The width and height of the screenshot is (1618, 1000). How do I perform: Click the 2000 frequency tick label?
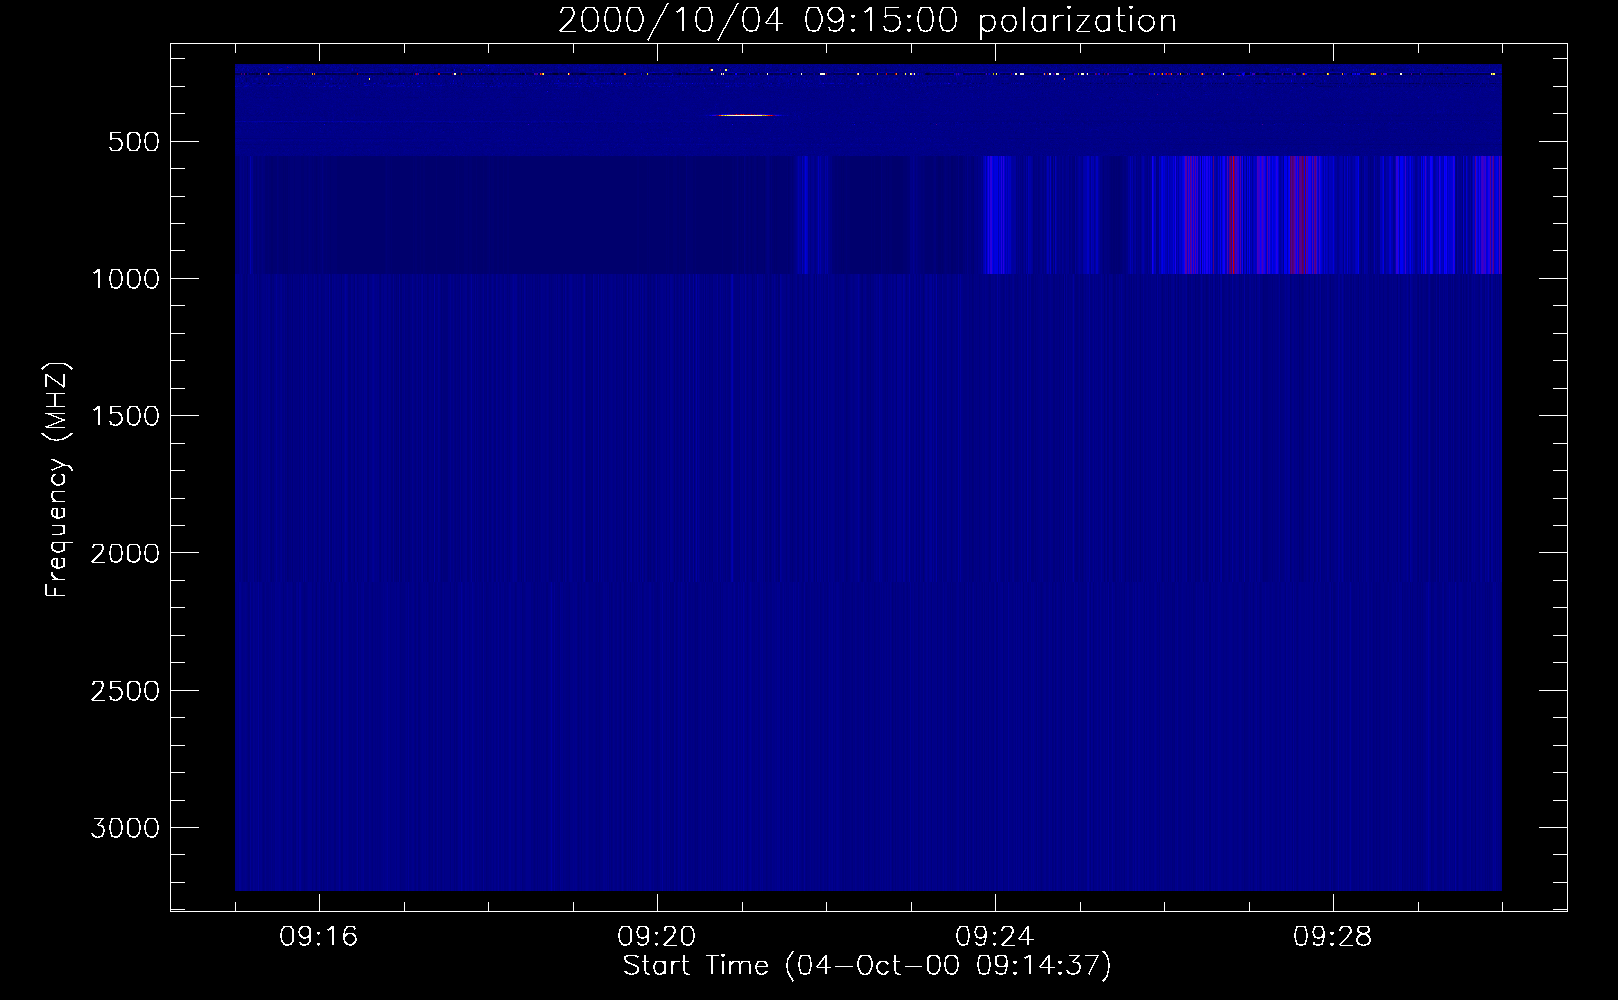[x=125, y=553]
